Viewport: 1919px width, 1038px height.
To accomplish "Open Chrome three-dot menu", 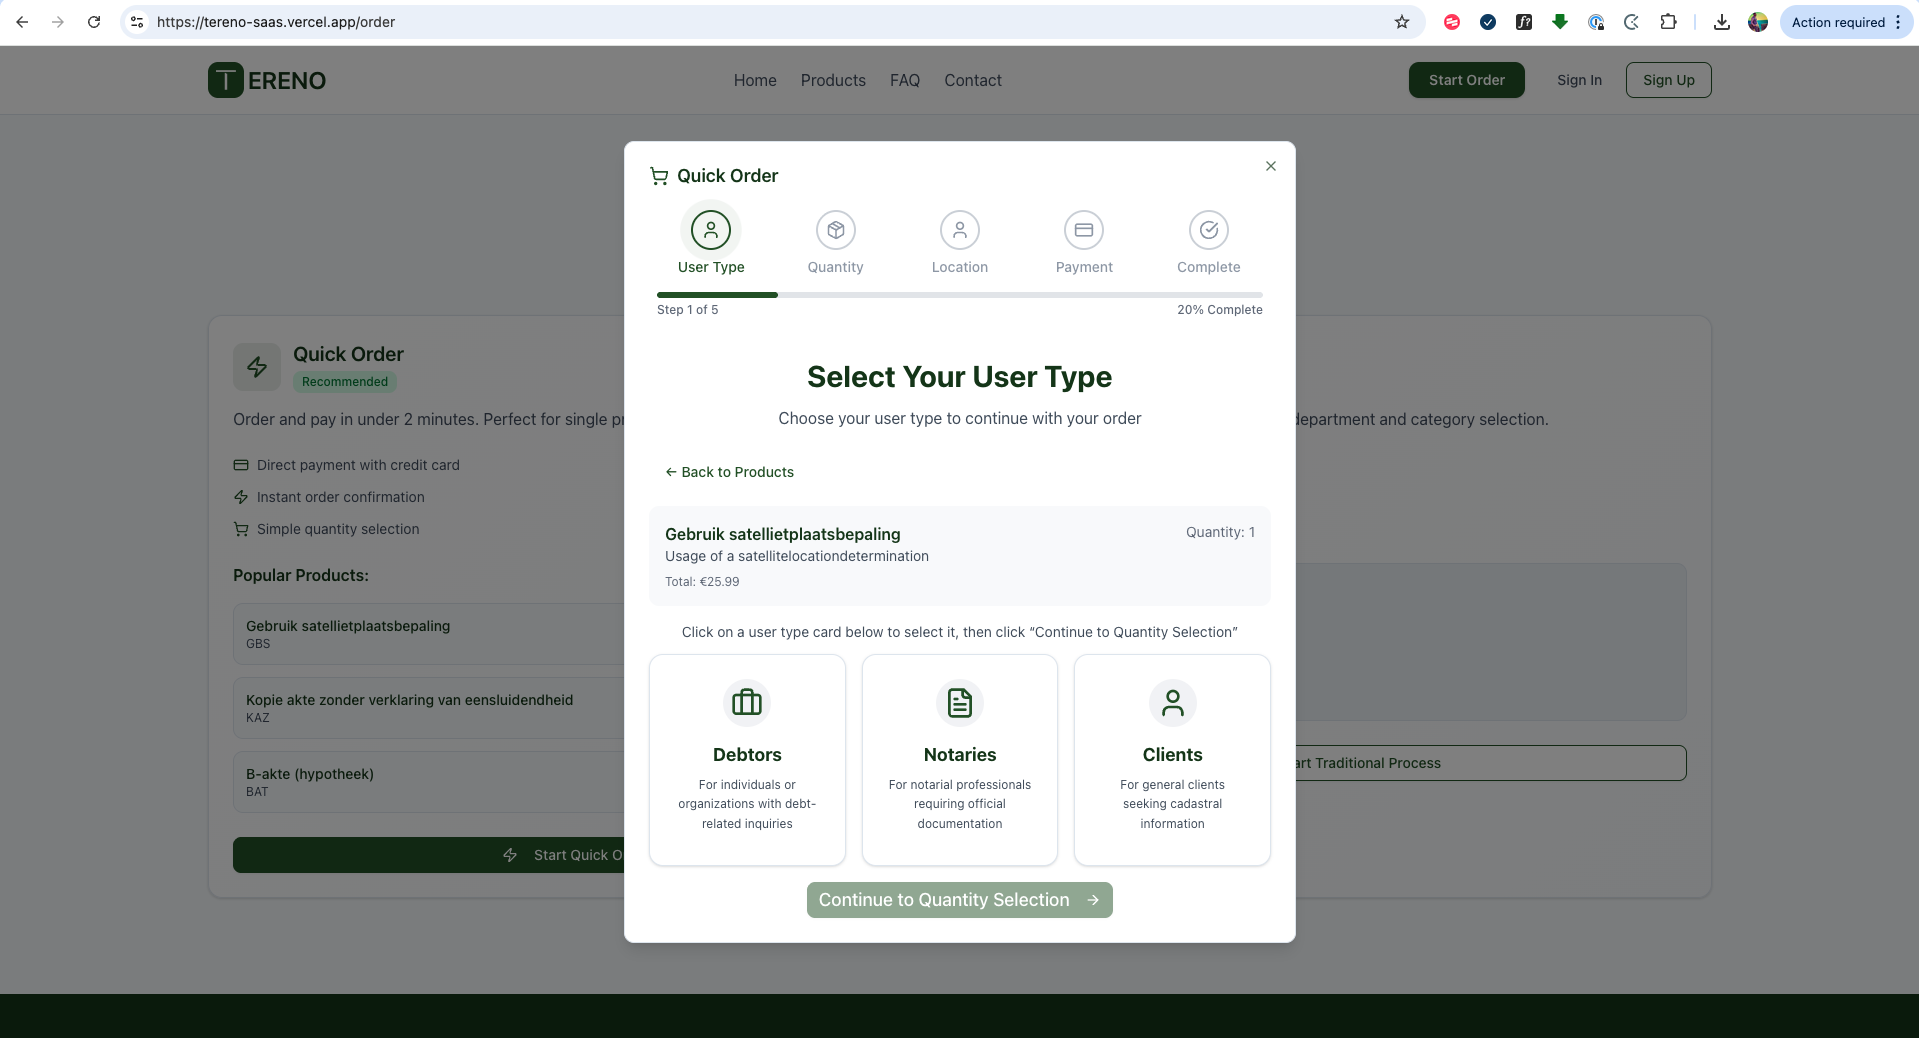I will 1898,22.
